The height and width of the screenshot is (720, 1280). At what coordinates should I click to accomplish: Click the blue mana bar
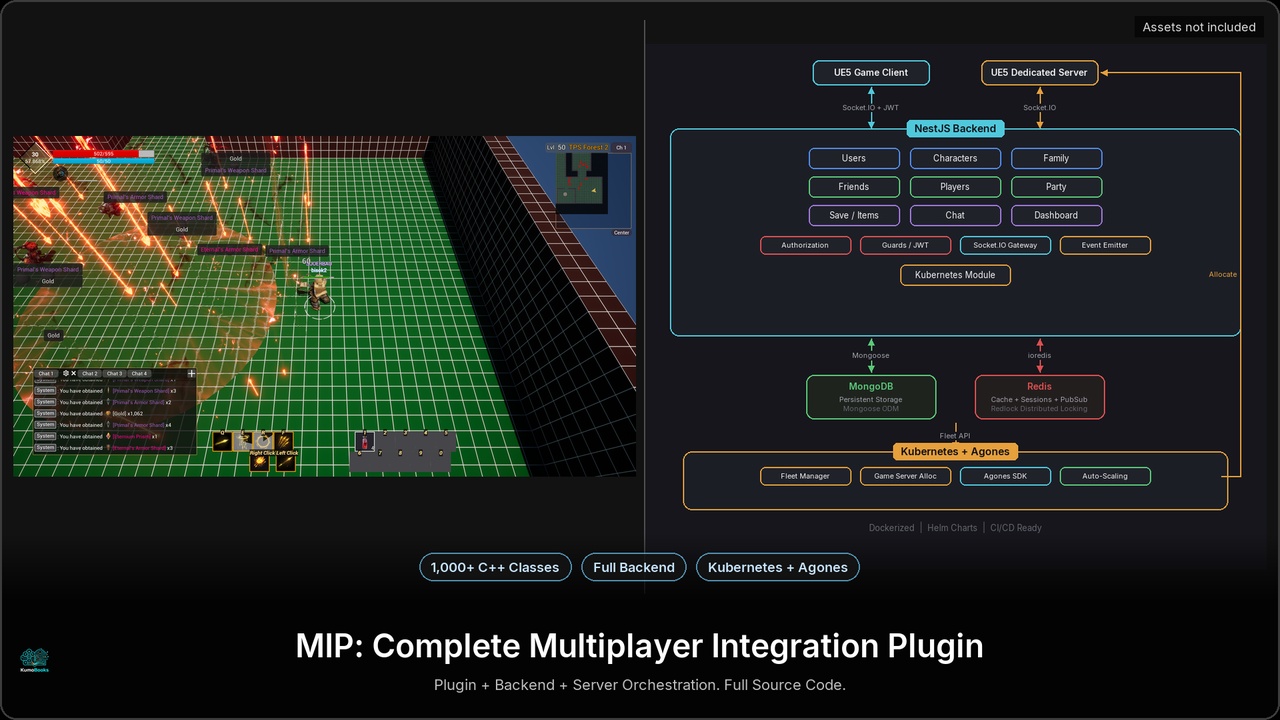[x=104, y=161]
